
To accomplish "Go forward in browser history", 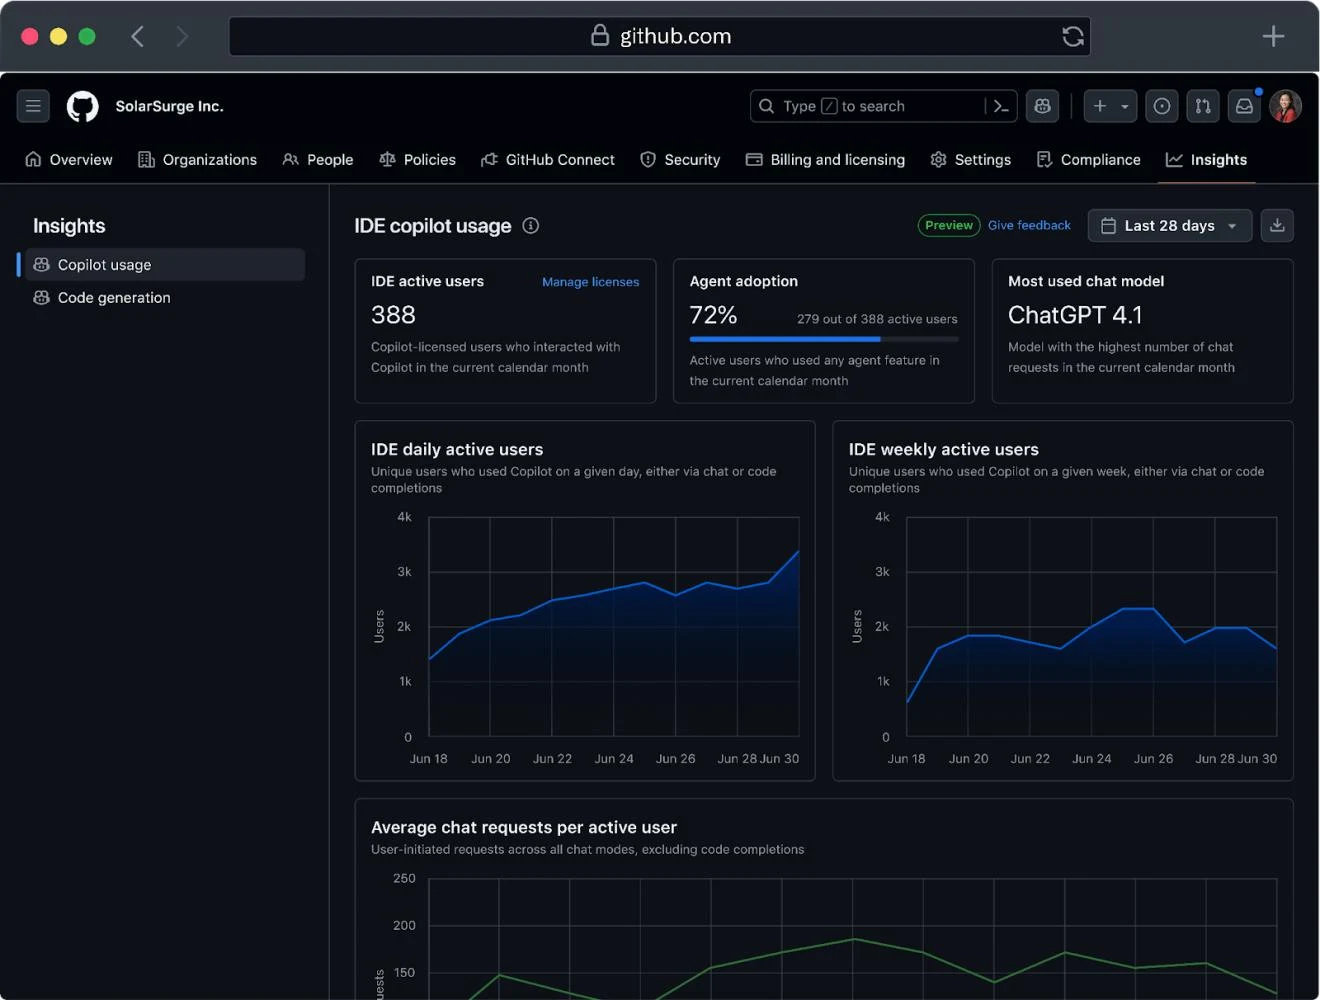I will [x=181, y=37].
